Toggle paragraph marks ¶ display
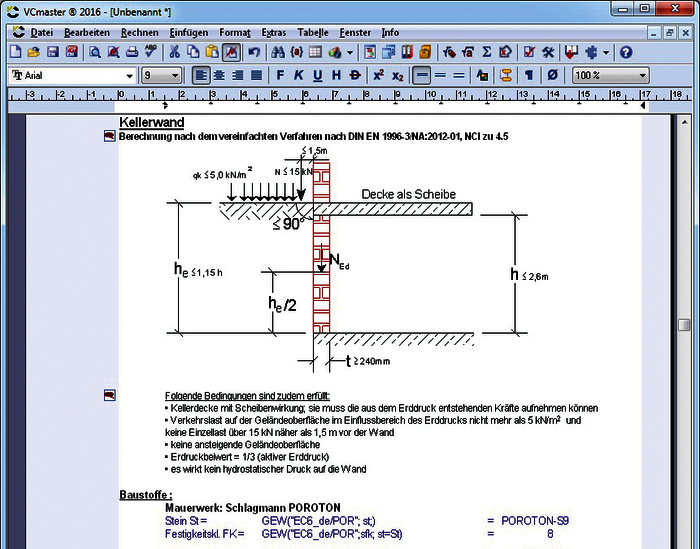Image resolution: width=700 pixels, height=549 pixels. coord(529,75)
